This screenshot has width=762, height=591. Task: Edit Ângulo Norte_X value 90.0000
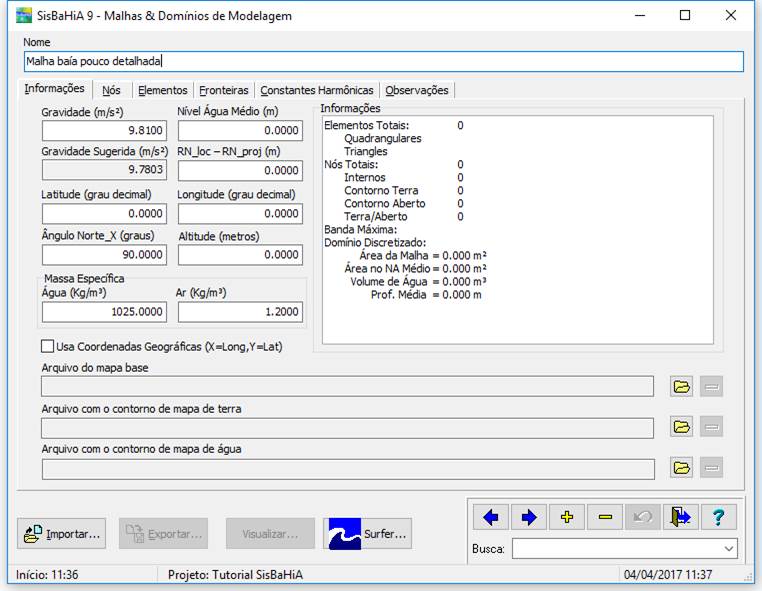coord(104,255)
